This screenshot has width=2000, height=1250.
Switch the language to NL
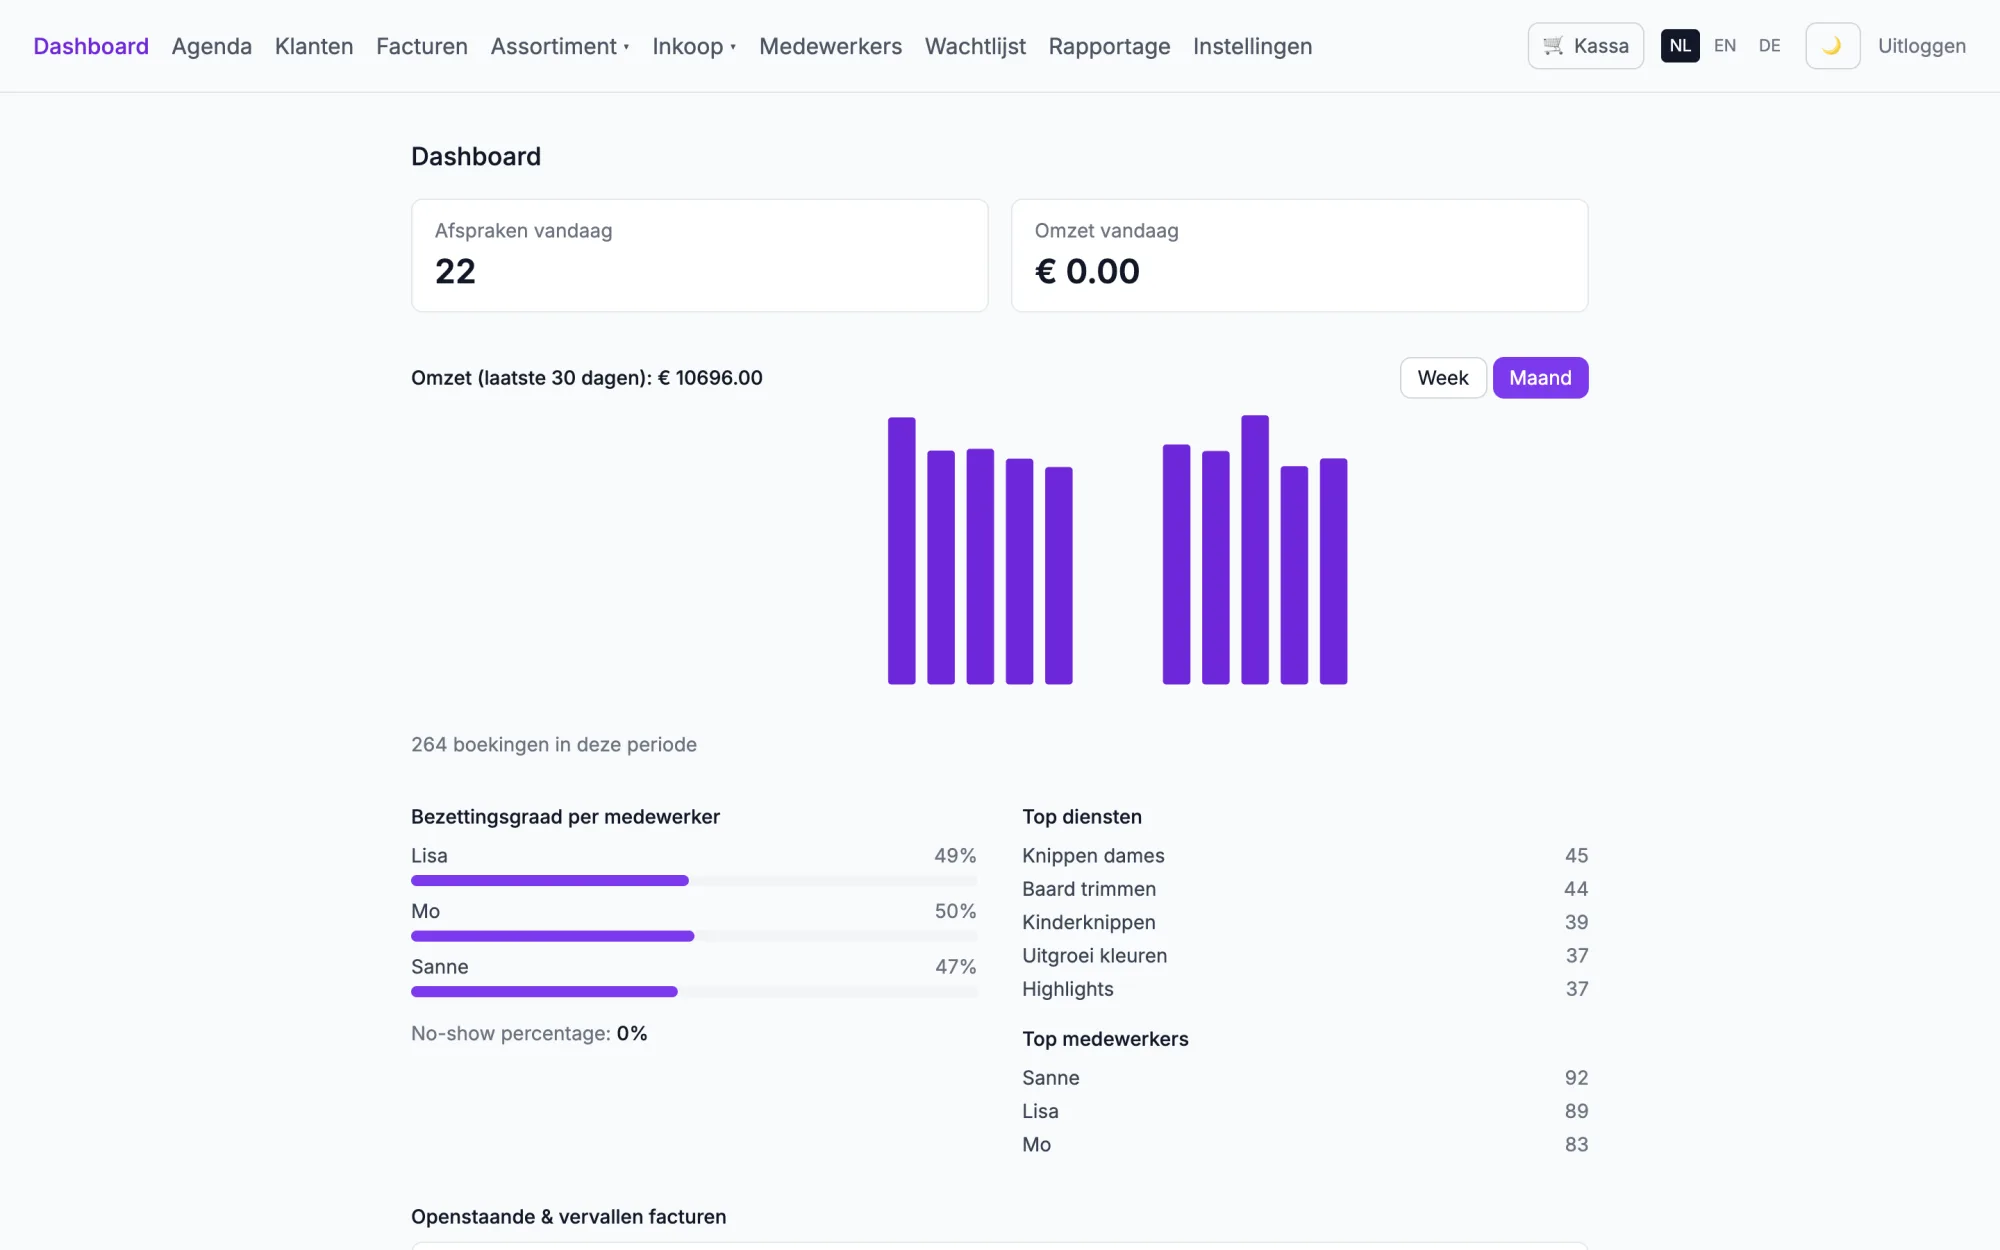[1680, 46]
